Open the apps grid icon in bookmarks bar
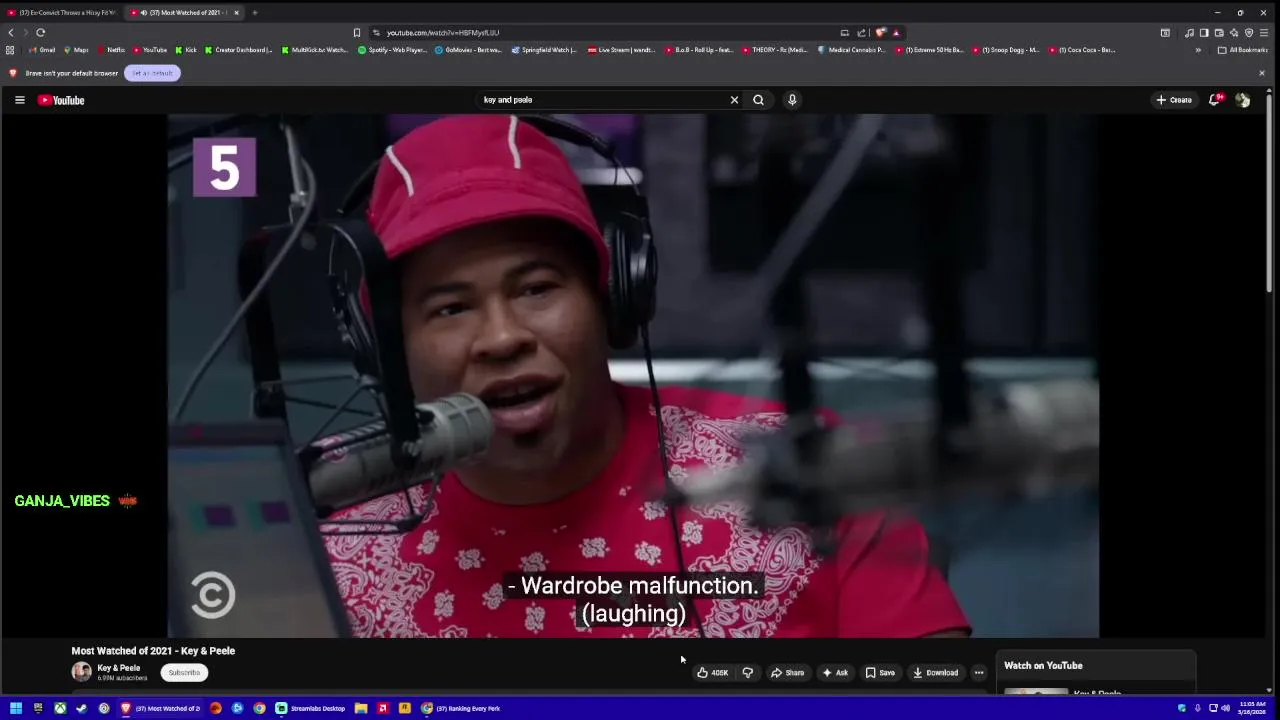The width and height of the screenshot is (1280, 720). pos(10,50)
